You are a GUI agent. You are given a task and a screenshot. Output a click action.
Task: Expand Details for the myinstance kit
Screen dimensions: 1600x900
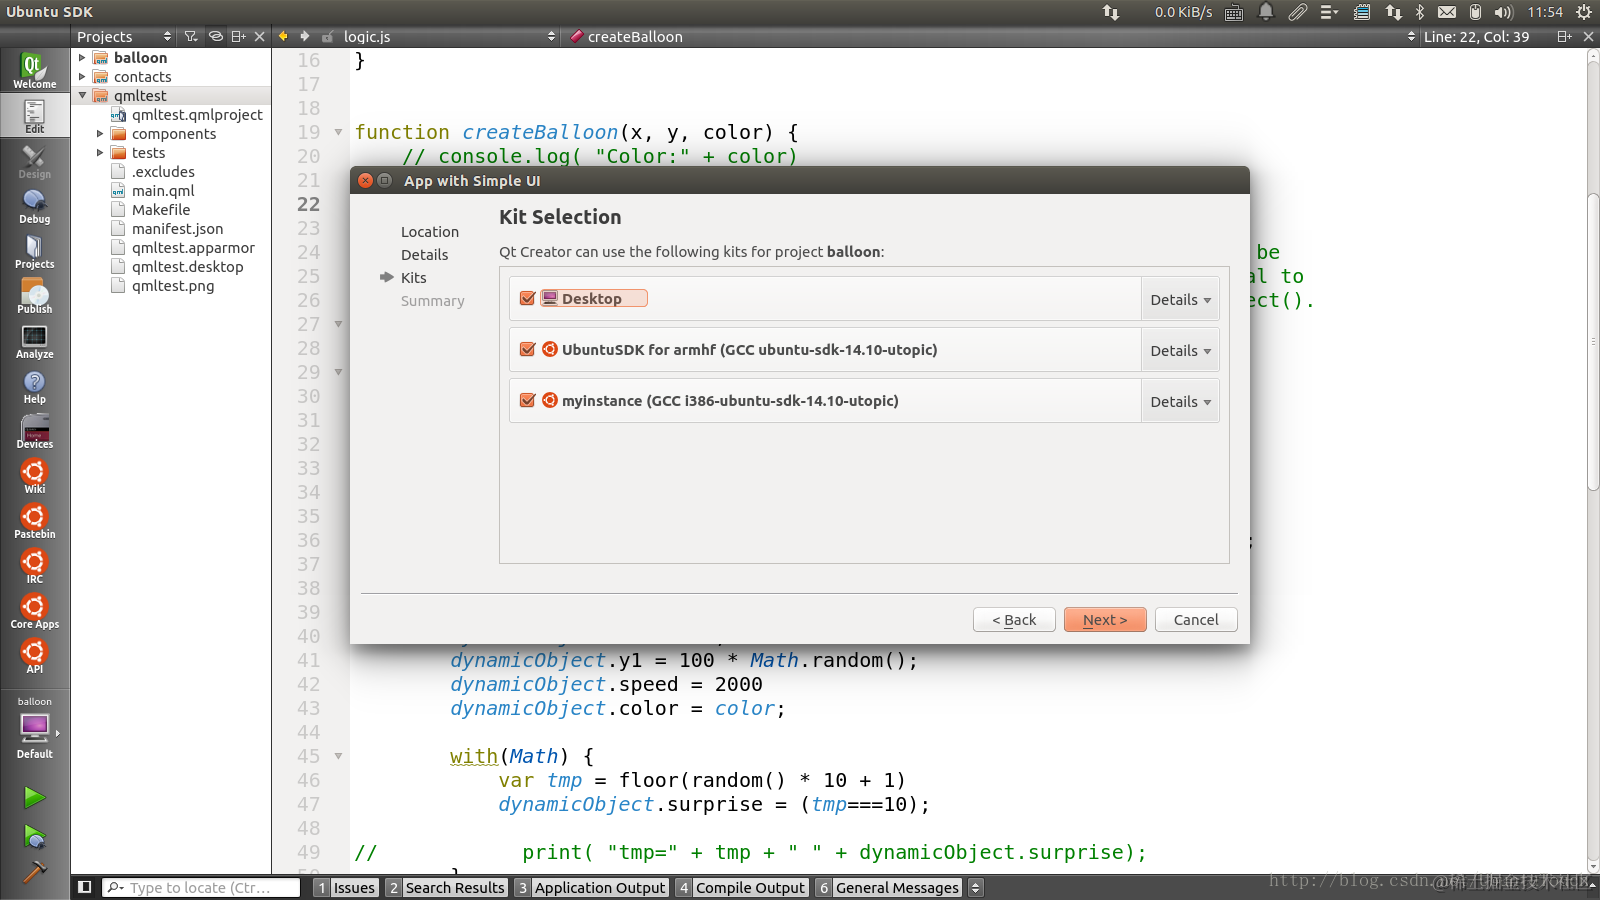[x=1180, y=401]
